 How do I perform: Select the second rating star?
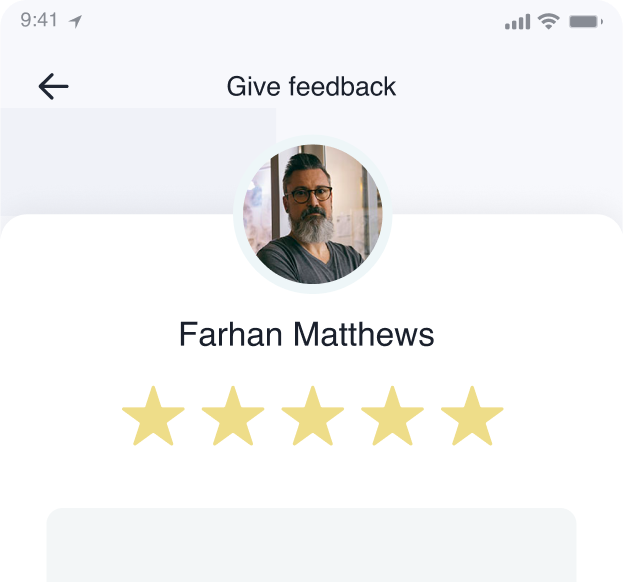click(233, 416)
